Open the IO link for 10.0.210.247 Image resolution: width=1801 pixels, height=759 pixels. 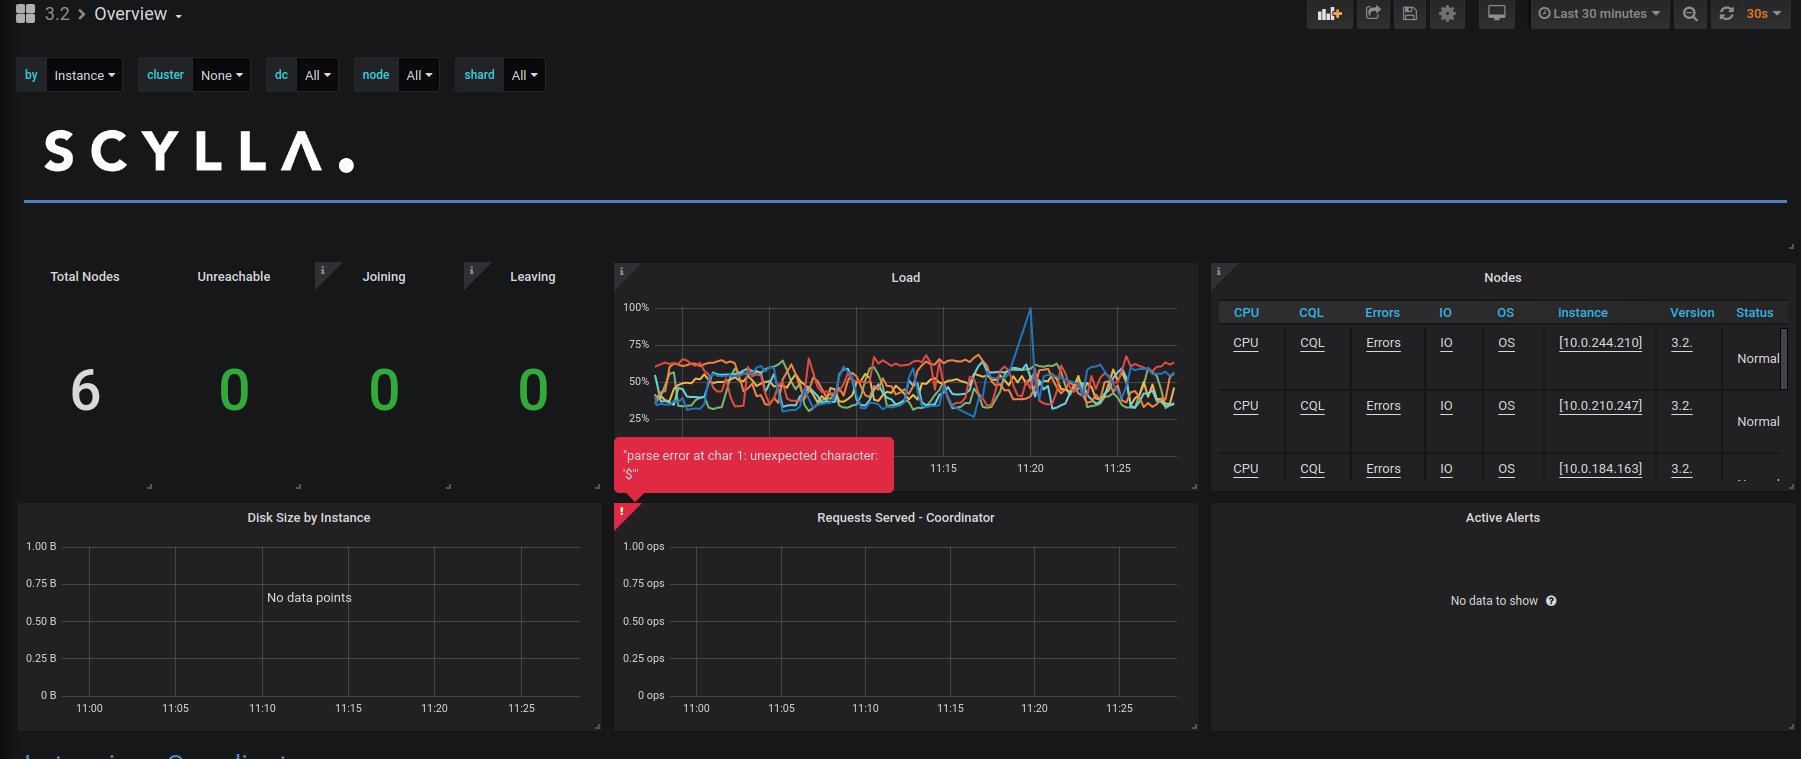coord(1446,406)
